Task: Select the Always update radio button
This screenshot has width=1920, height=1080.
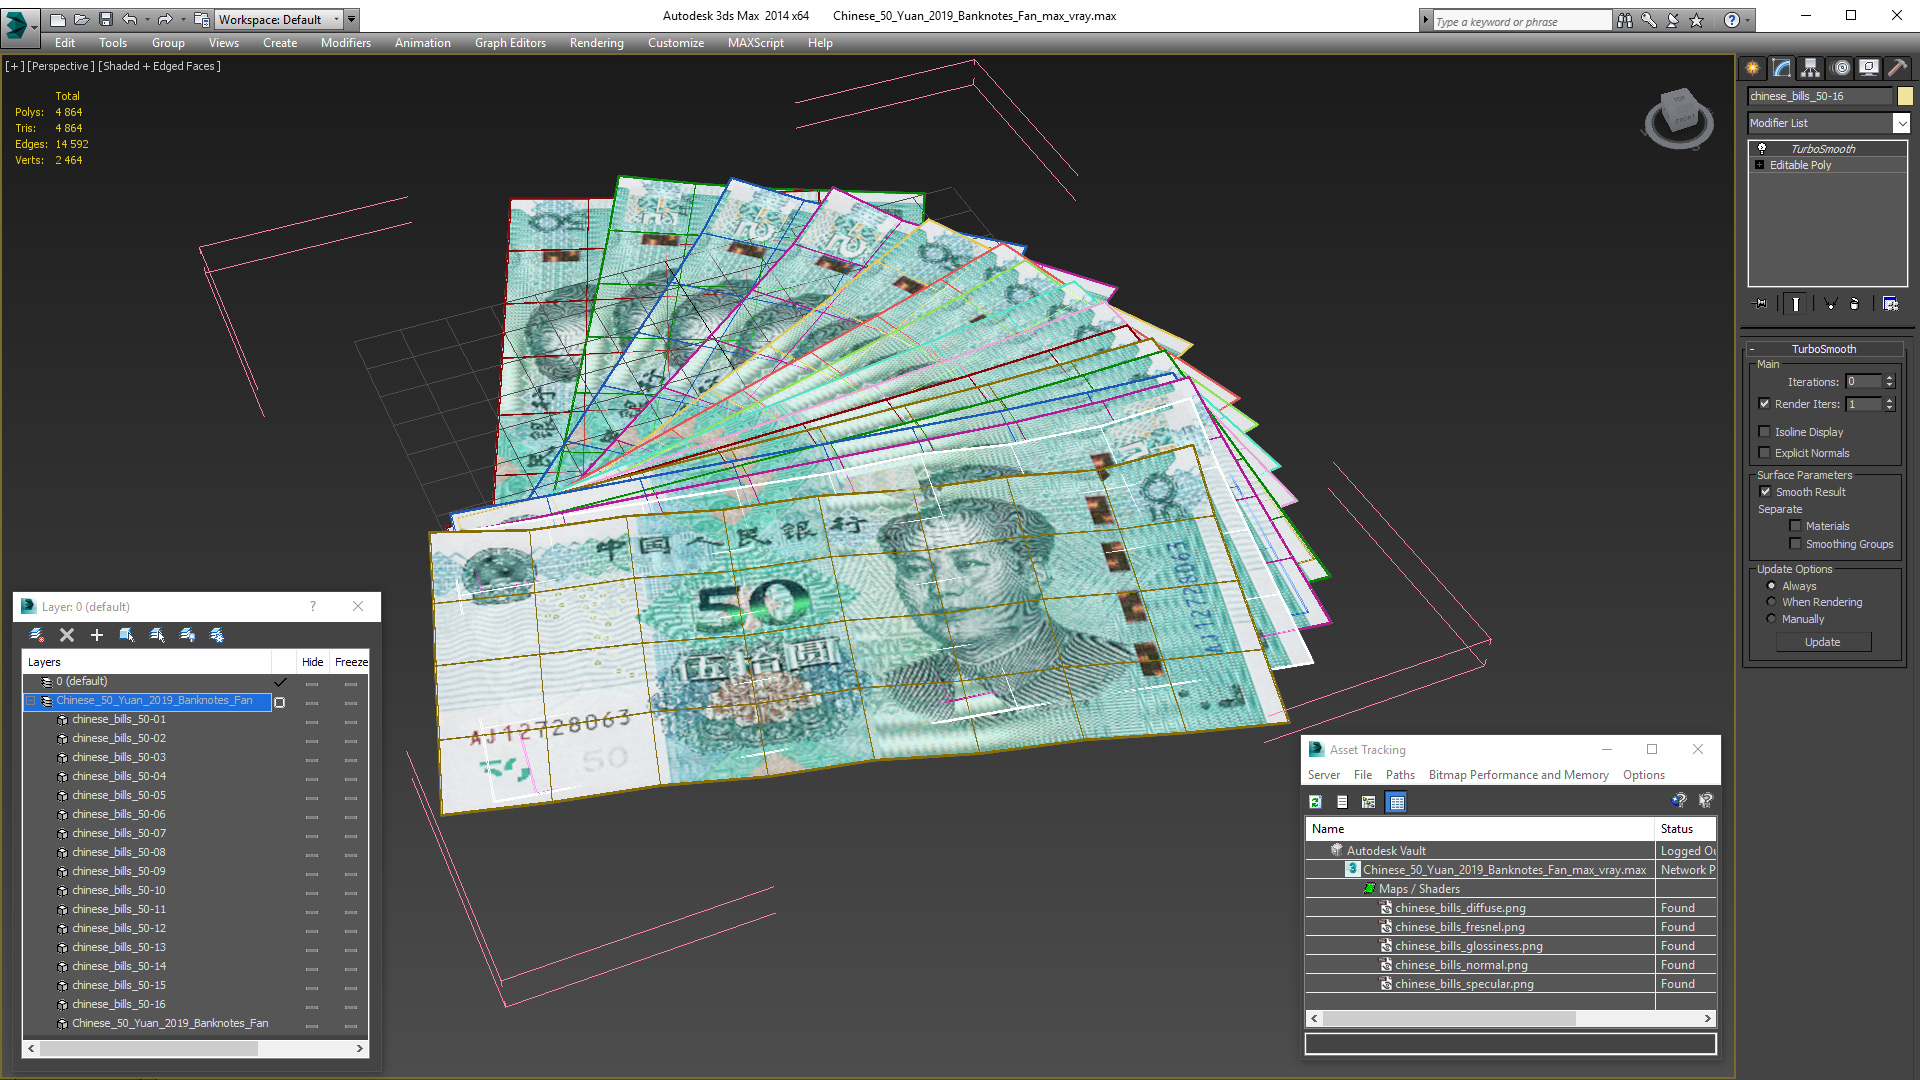Action: 1771,586
